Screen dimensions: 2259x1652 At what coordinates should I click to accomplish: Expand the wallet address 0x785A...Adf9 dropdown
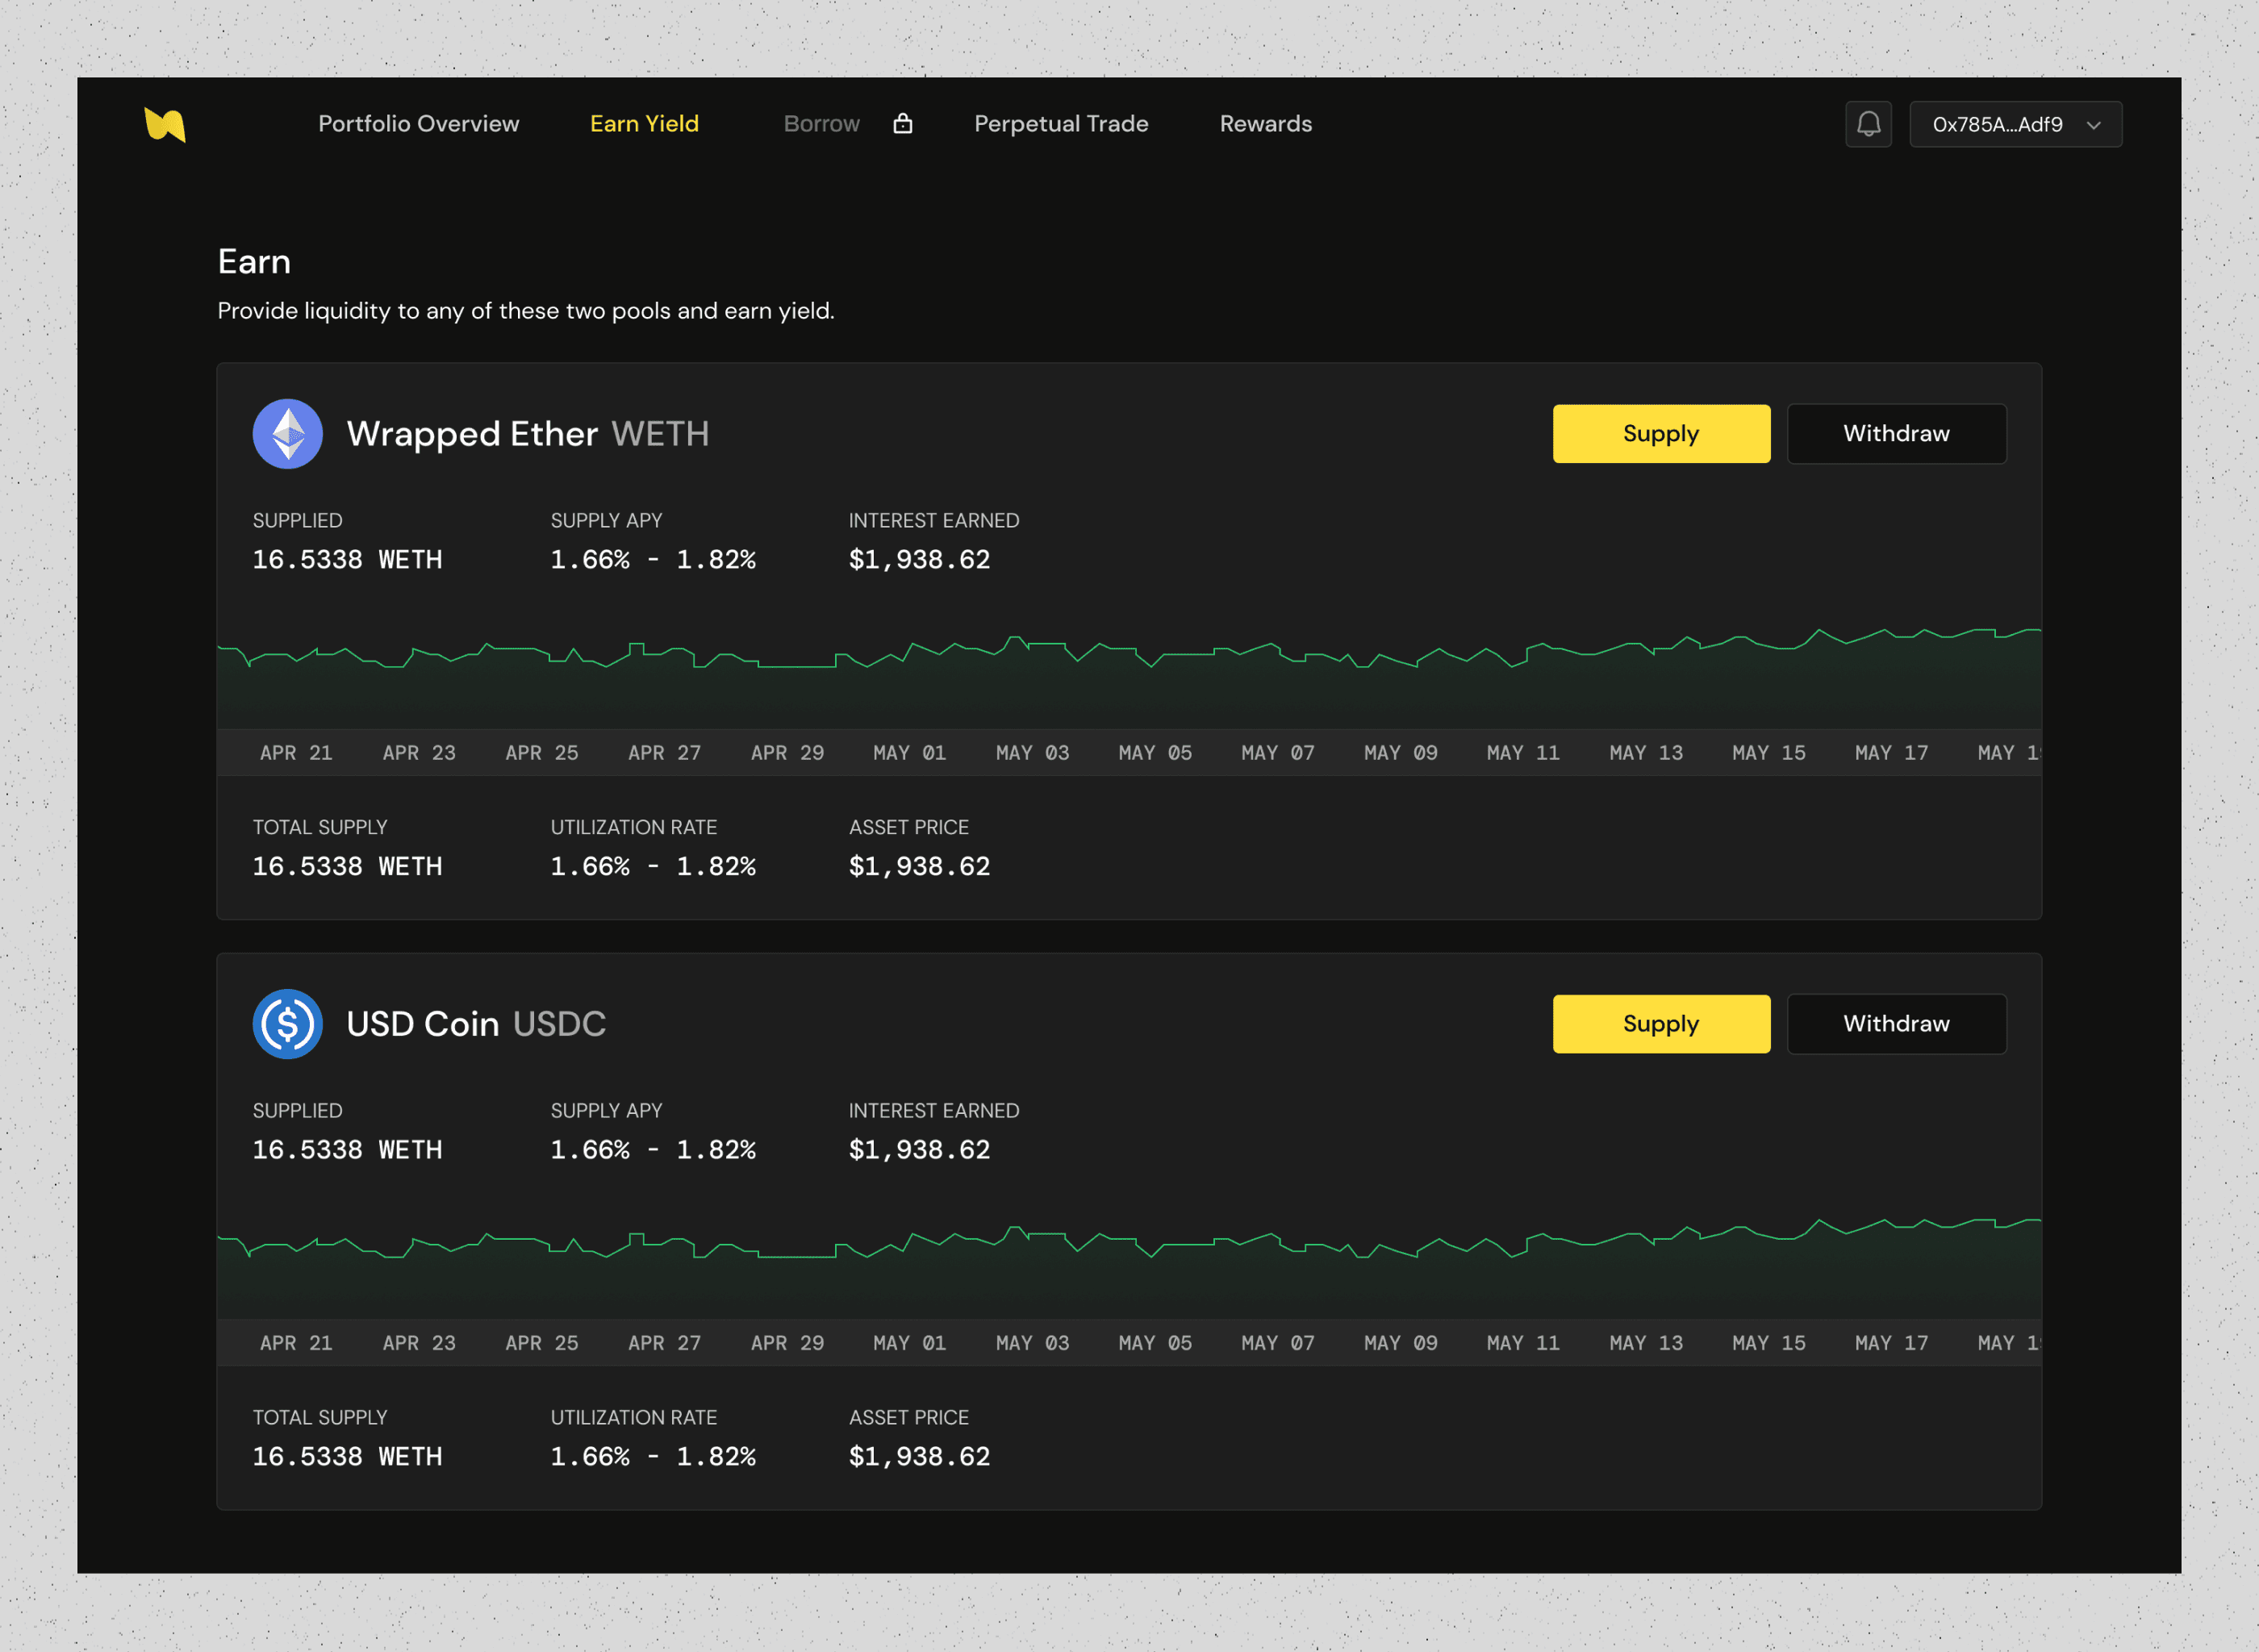pos(1996,124)
